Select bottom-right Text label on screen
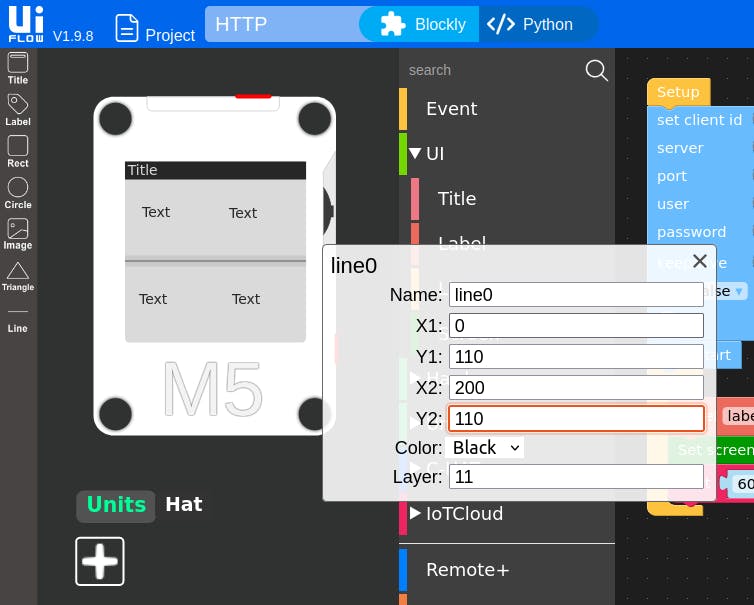The image size is (754, 605). click(246, 299)
